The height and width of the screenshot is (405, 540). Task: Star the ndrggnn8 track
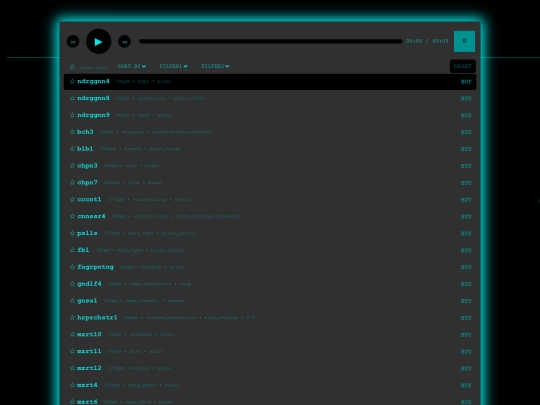(x=72, y=98)
